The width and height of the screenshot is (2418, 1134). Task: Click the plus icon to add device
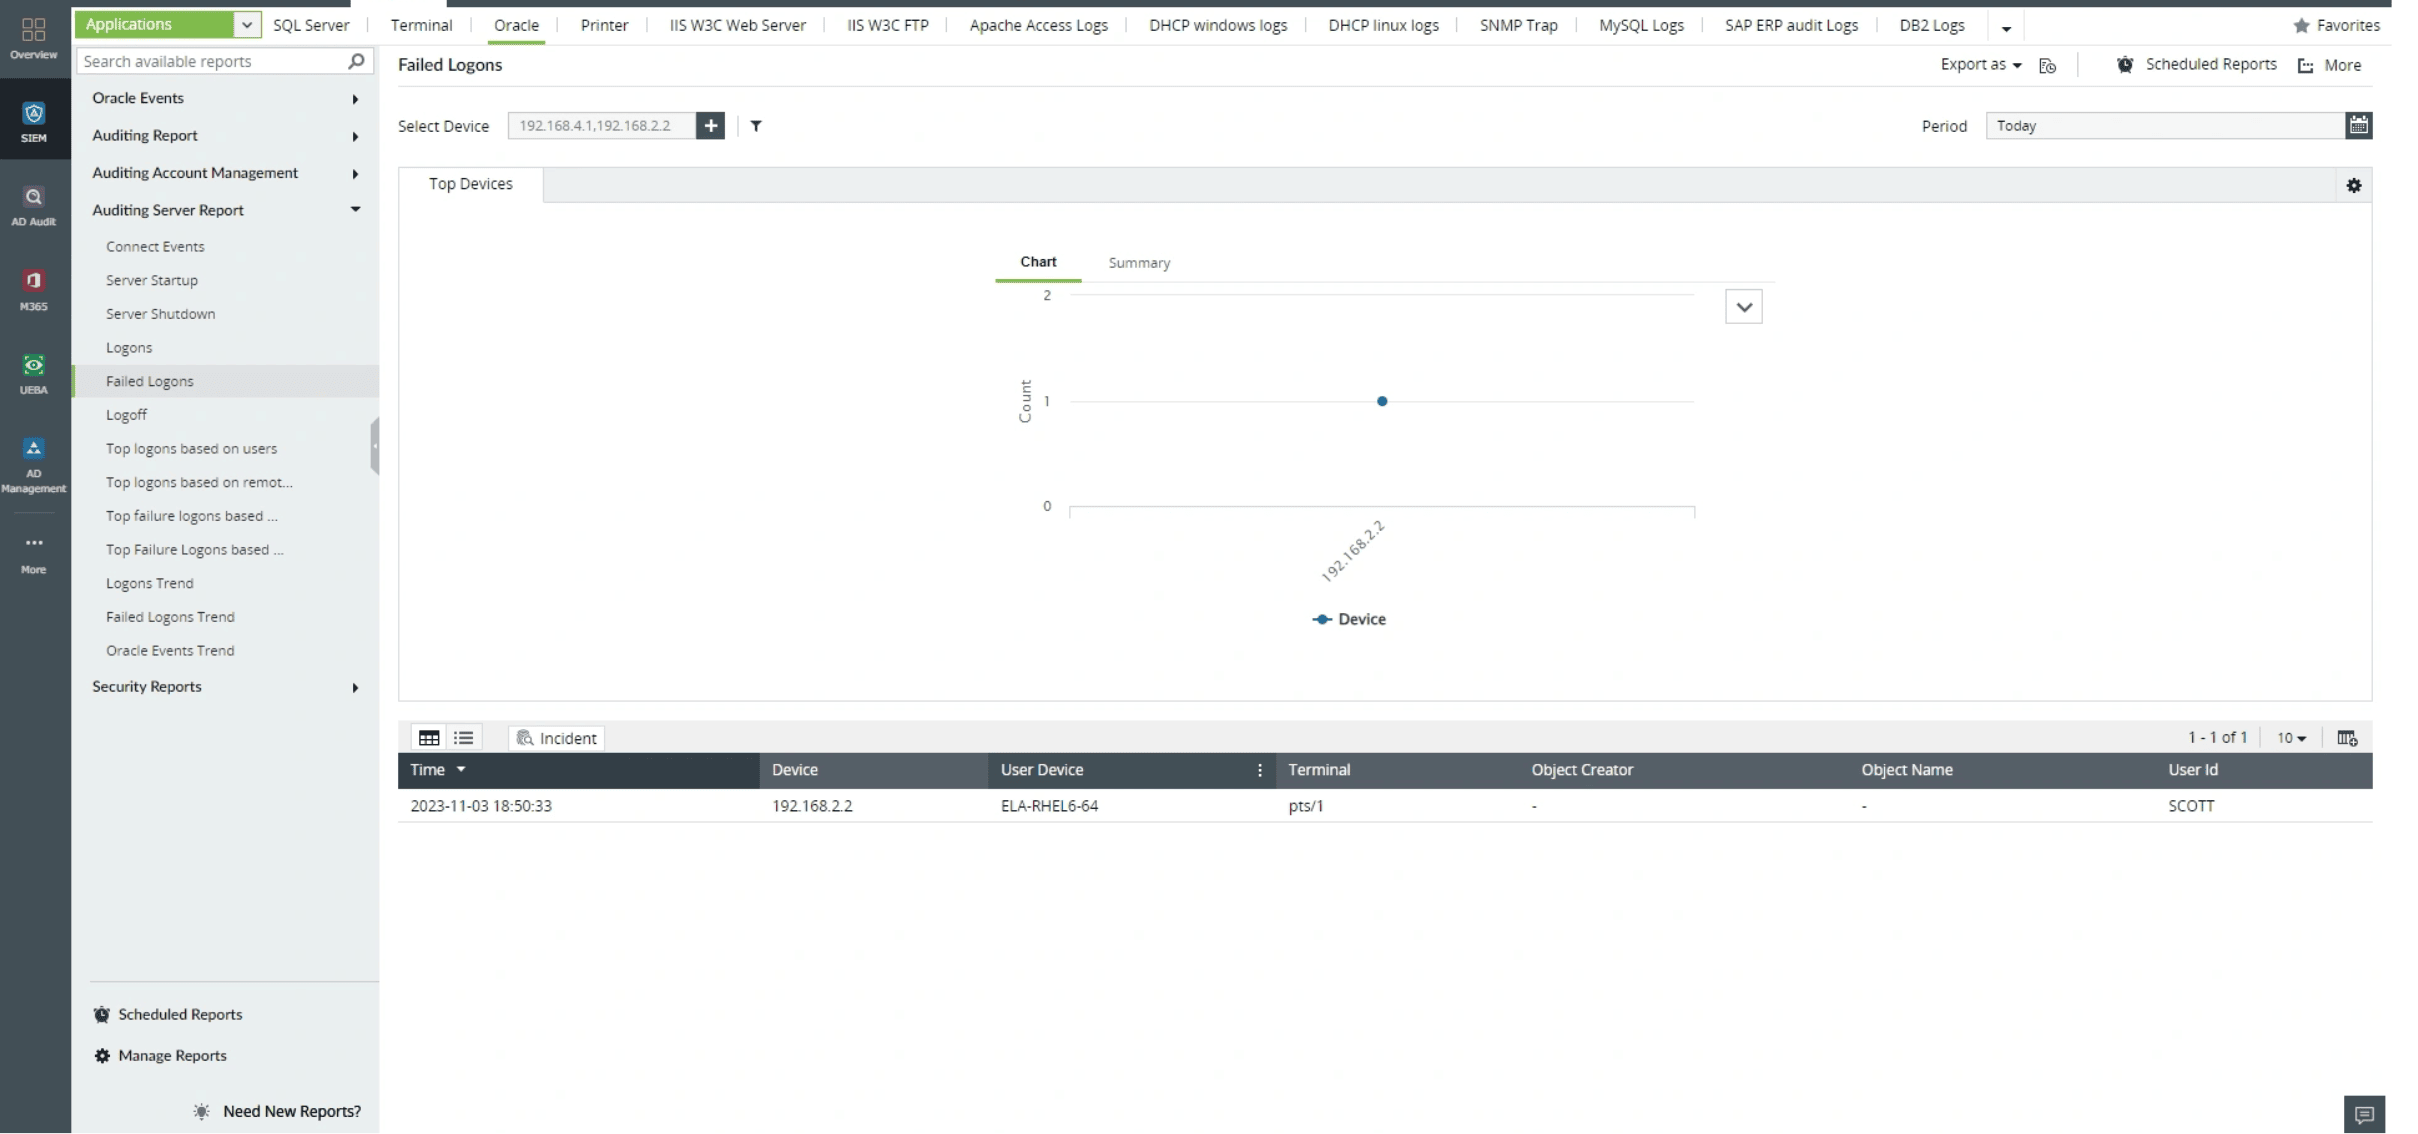pyautogui.click(x=710, y=126)
